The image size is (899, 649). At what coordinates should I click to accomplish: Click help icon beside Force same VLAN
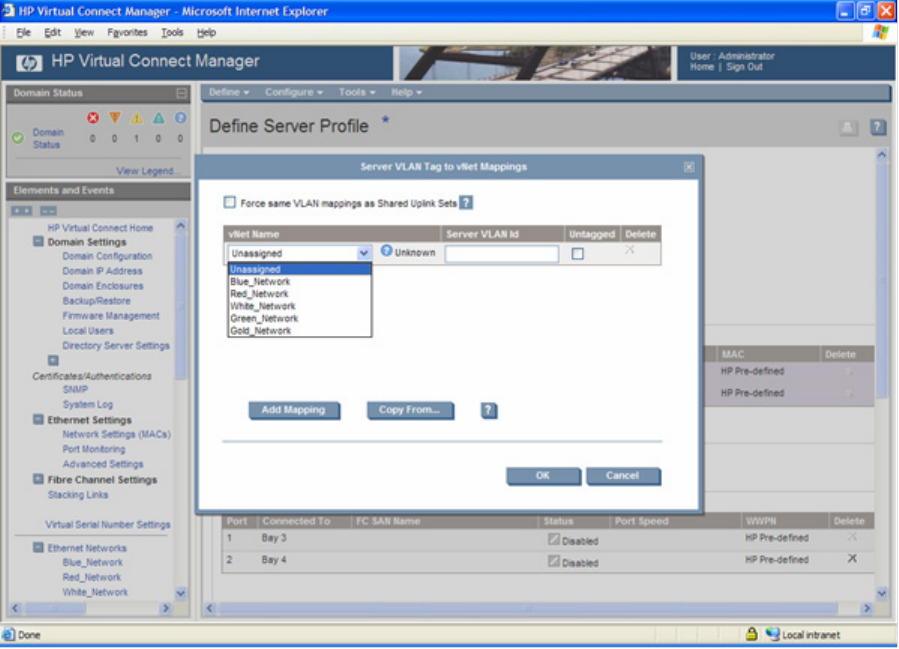[466, 203]
